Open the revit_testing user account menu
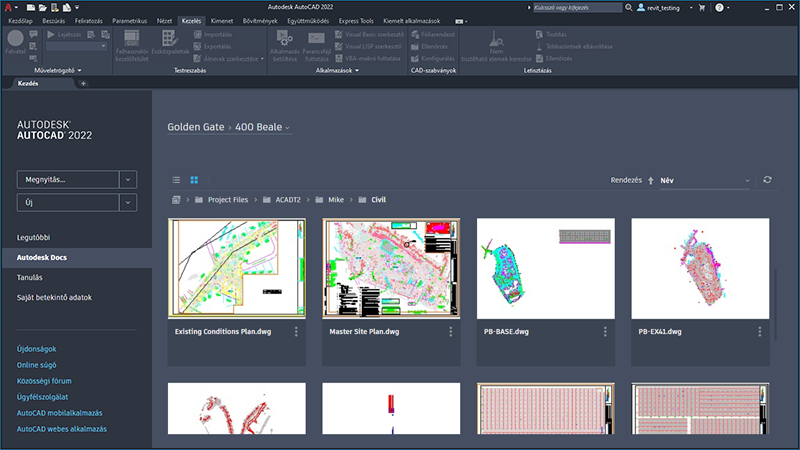The image size is (800, 450). click(664, 8)
